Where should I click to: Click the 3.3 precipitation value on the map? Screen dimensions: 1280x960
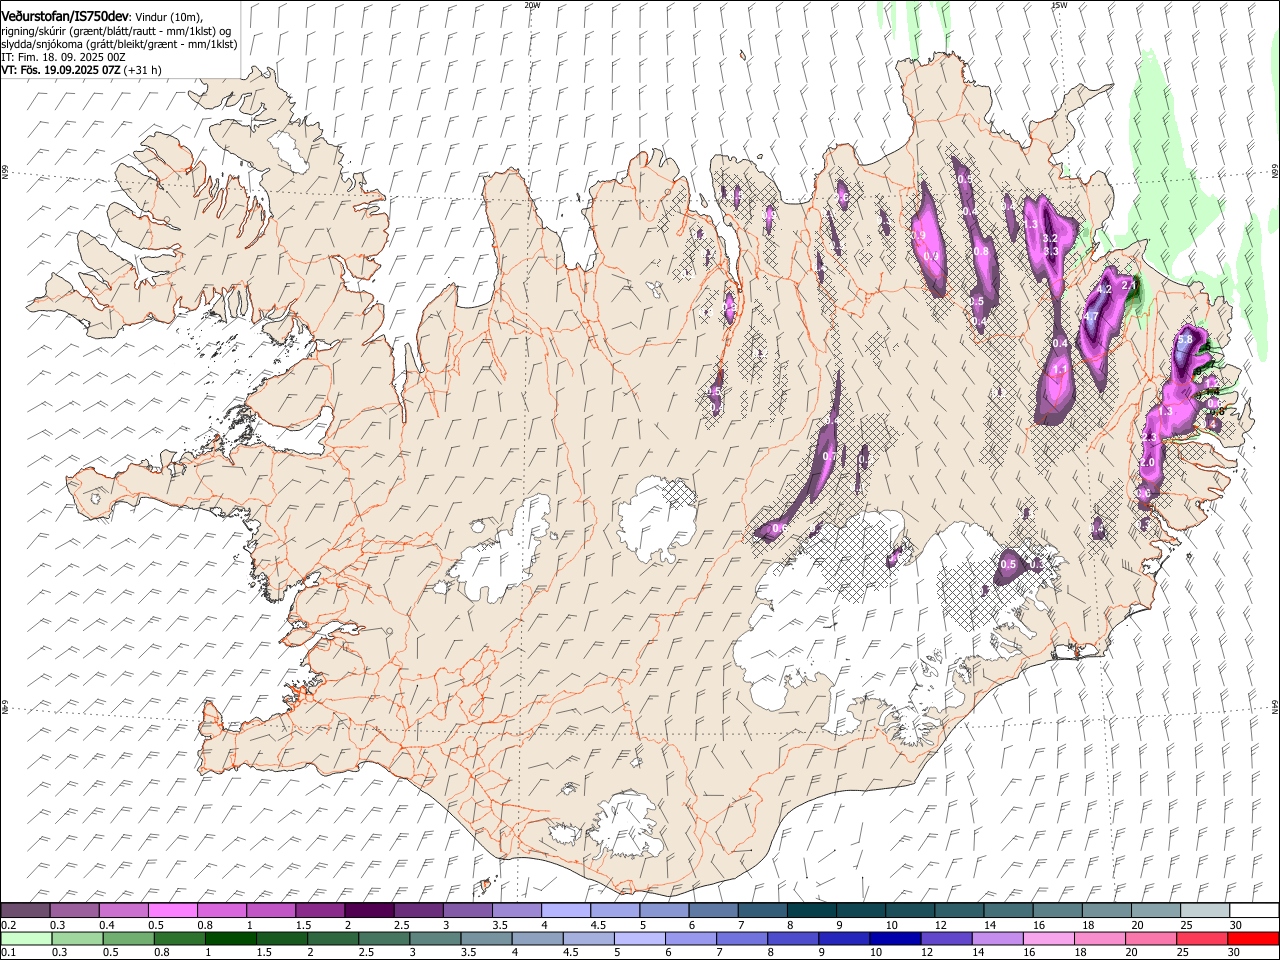(1051, 253)
